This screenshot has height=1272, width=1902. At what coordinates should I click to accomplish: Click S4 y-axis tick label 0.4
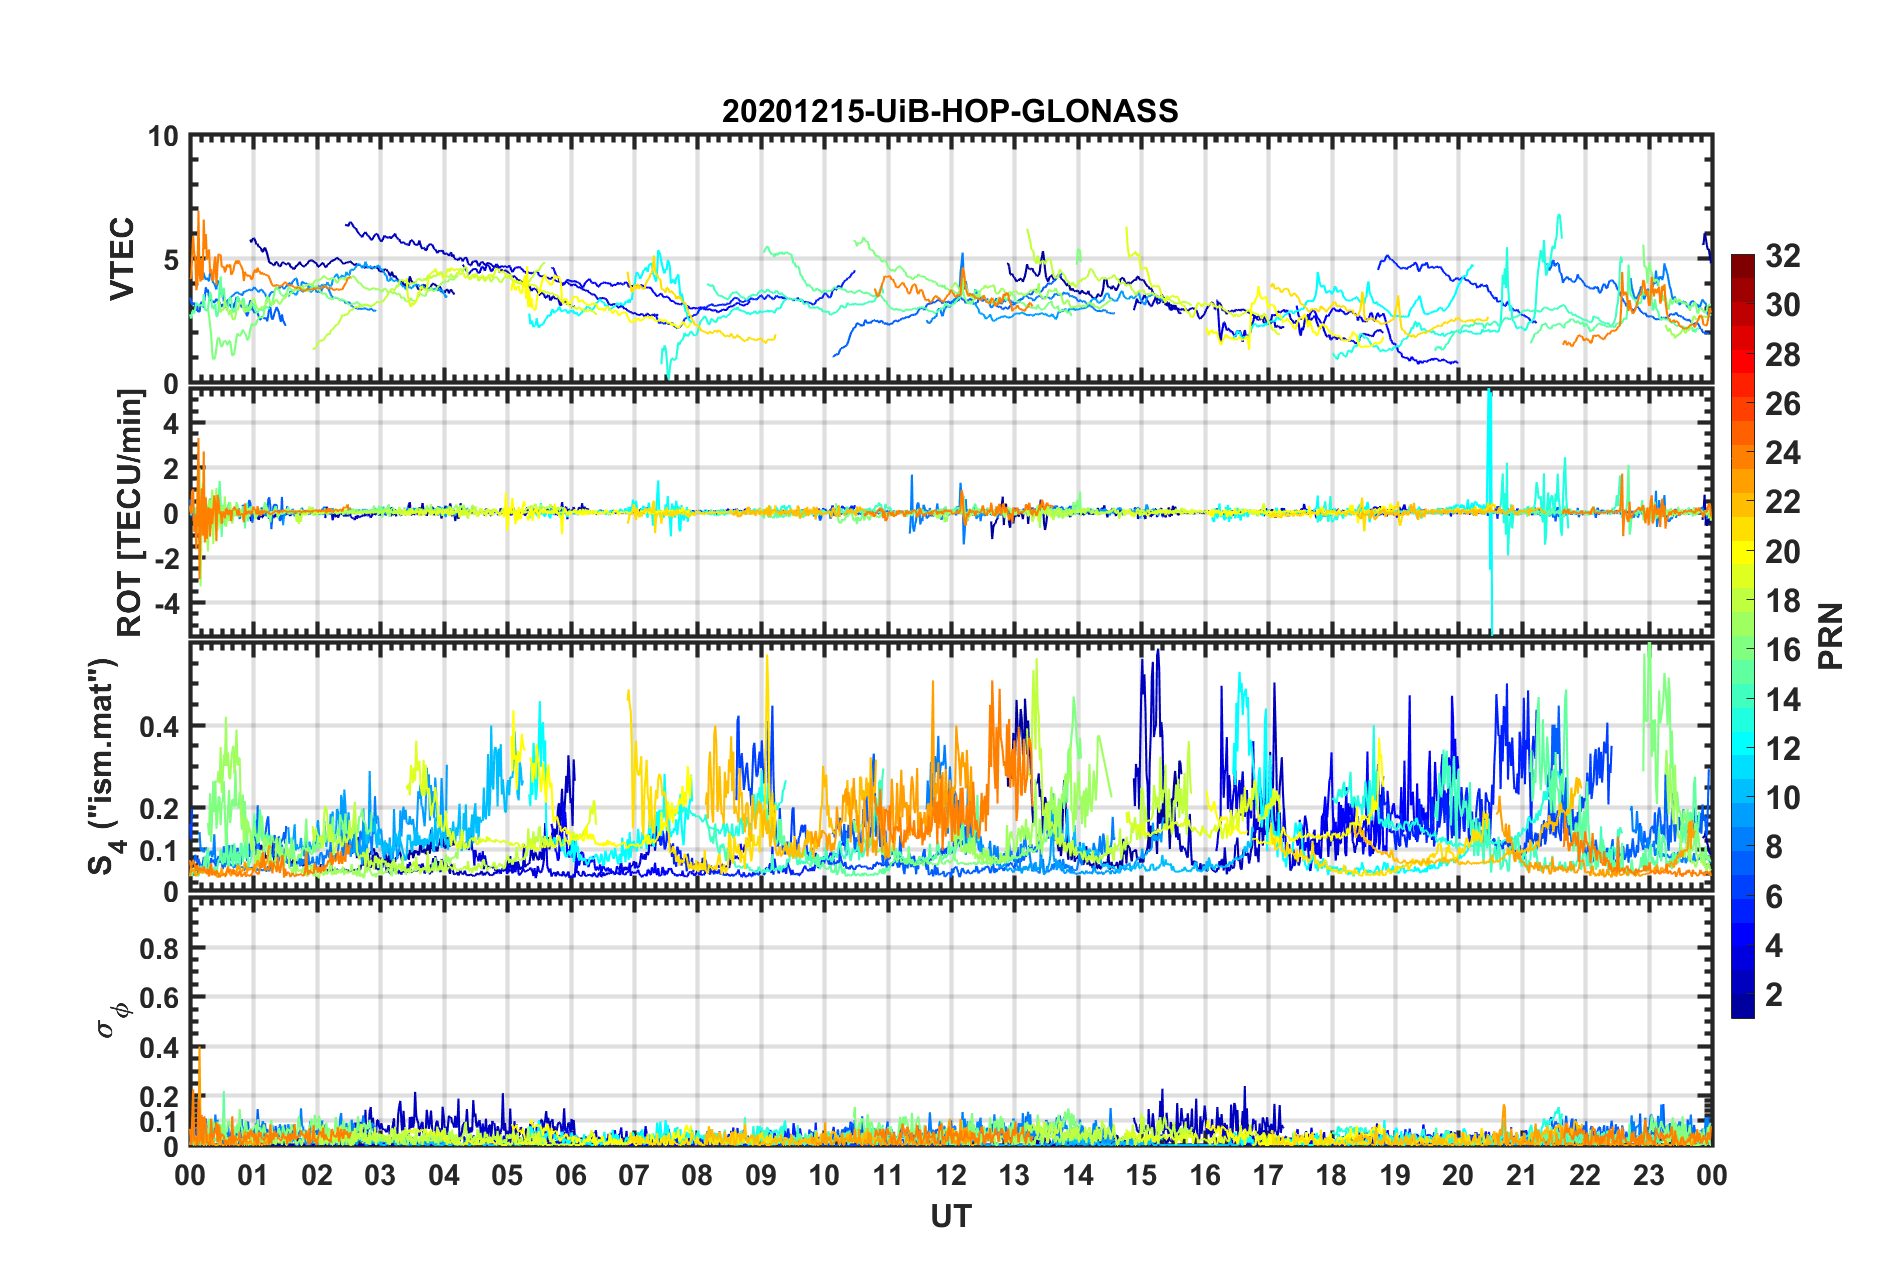pos(159,726)
